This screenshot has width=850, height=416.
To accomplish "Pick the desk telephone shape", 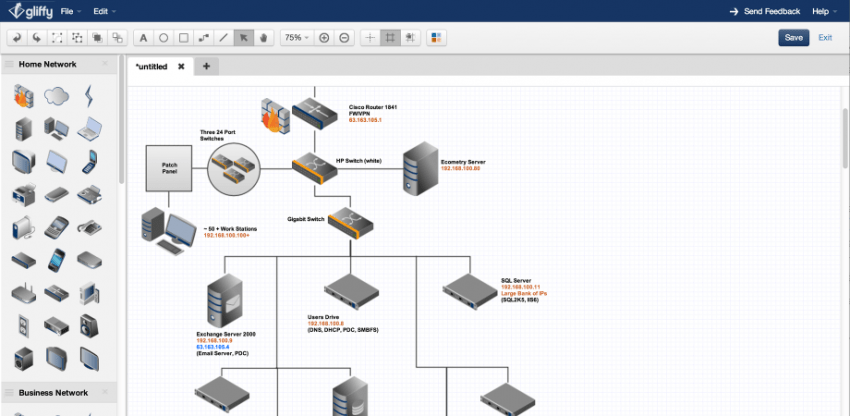I will click(89, 227).
